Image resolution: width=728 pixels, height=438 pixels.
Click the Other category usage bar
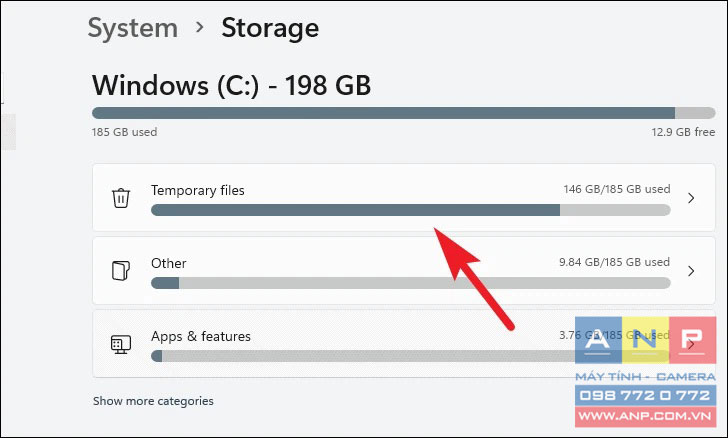coord(410,283)
